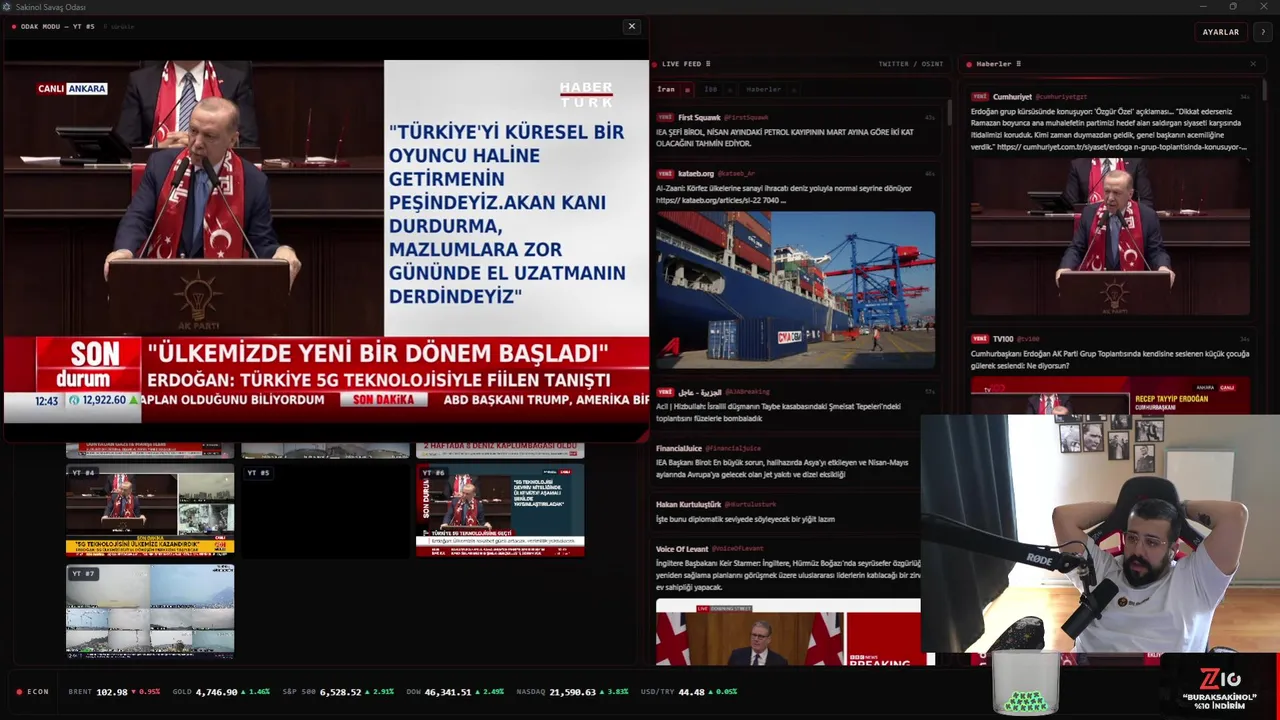The height and width of the screenshot is (720, 1280).
Task: Select the YT #7 multi-camera stream thumbnail
Action: click(150, 611)
